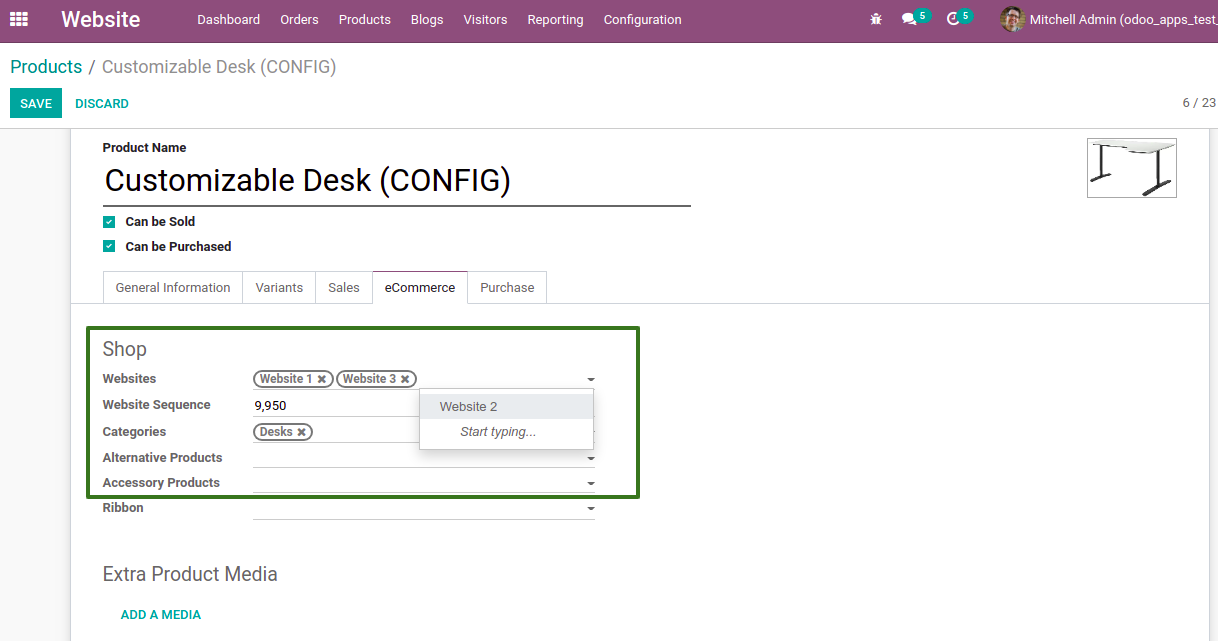Remove the Website 1 tag
The image size is (1218, 641).
coord(322,380)
